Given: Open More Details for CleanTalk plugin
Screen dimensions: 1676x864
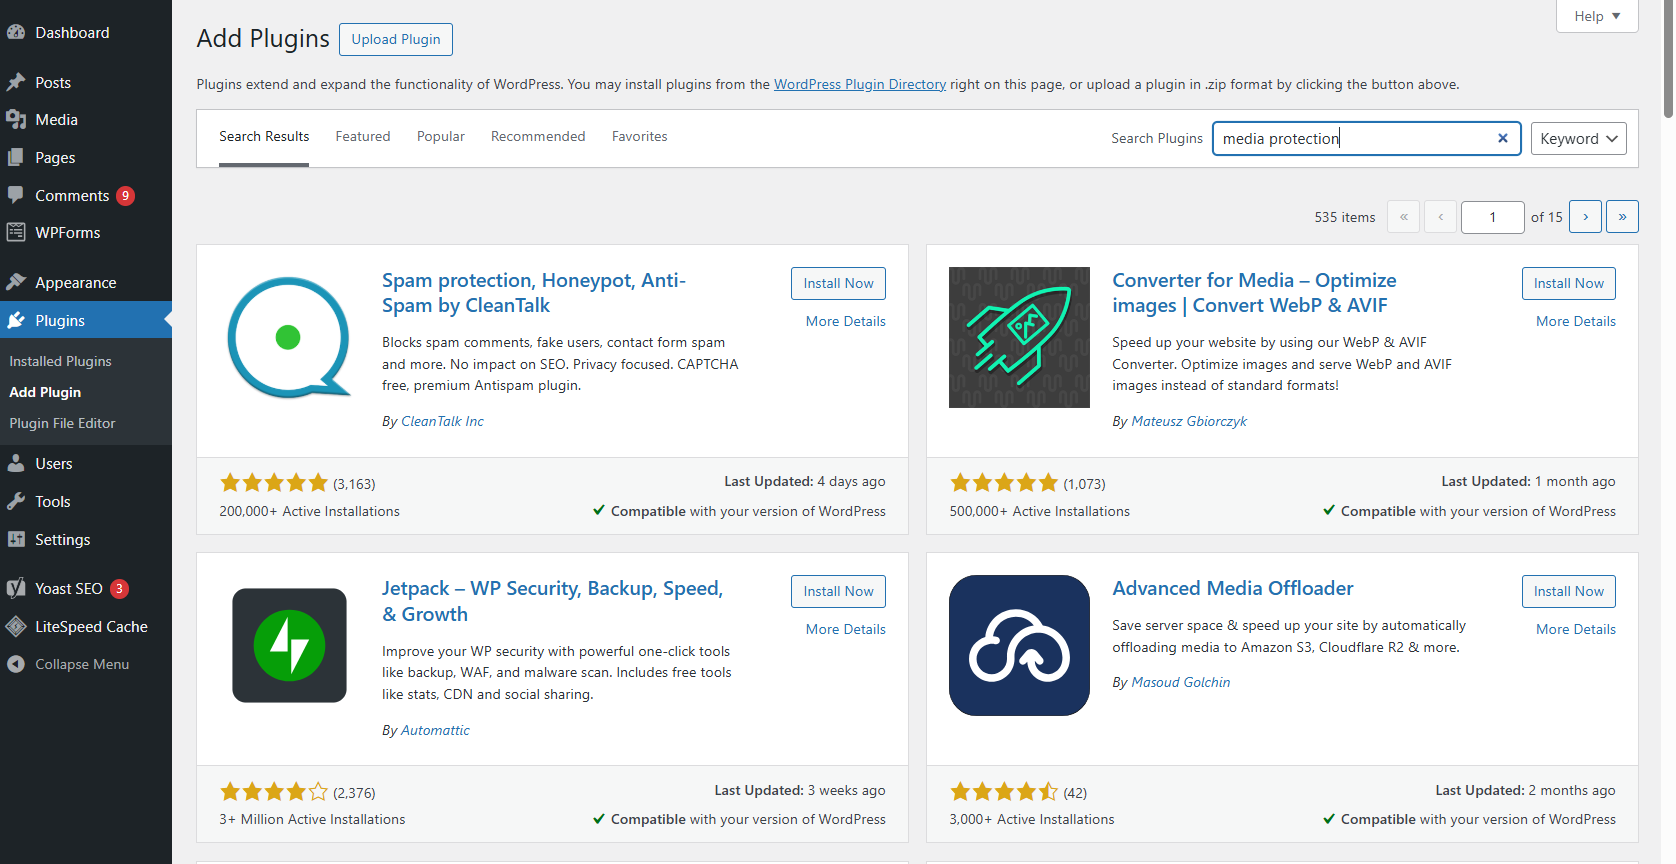Looking at the screenshot, I should pos(846,321).
